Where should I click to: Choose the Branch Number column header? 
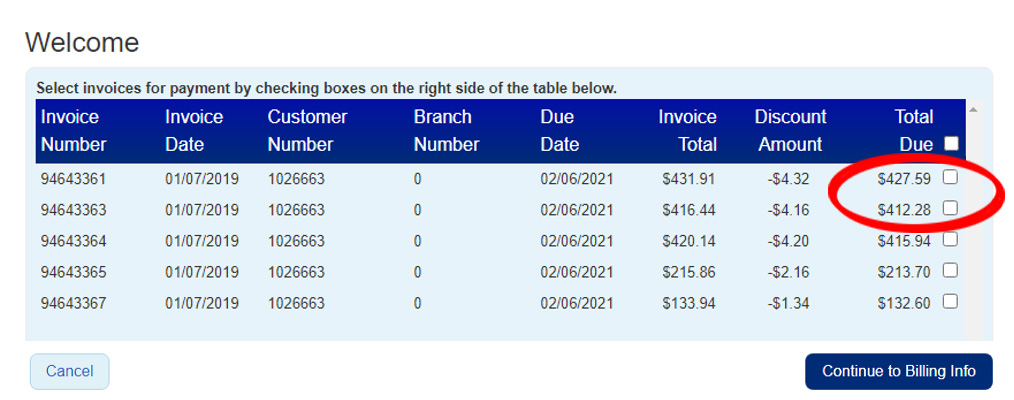pos(446,131)
